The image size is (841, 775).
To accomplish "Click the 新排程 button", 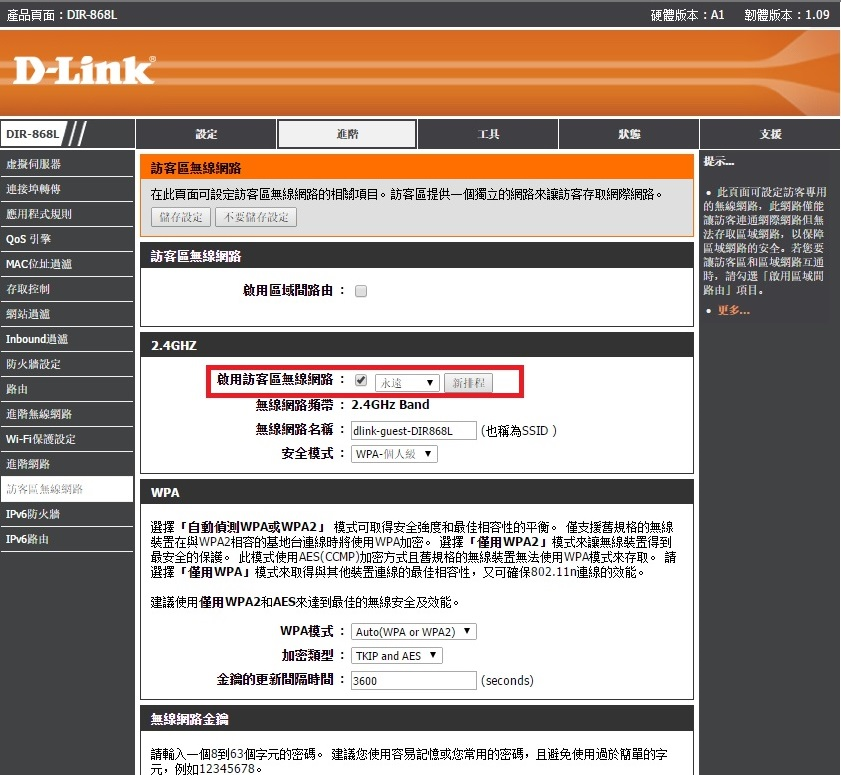I will 469,383.
